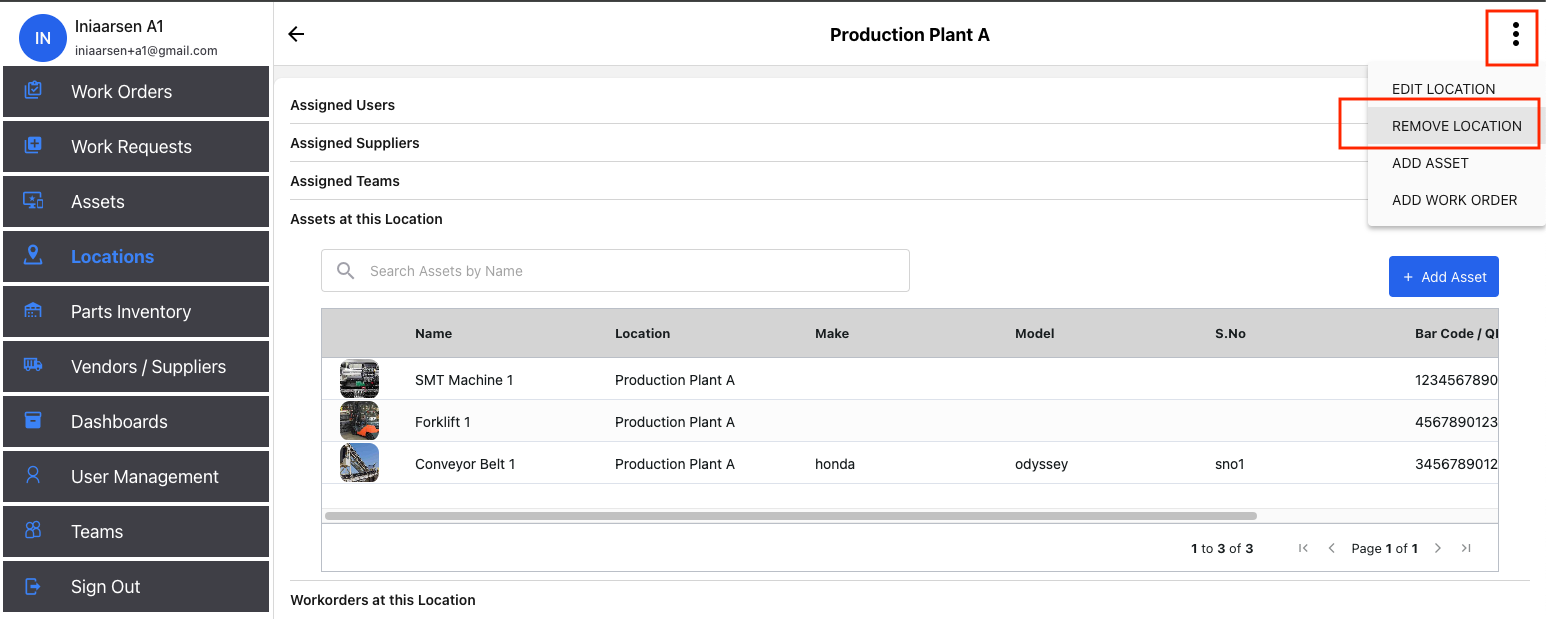Choose Edit Location menu entry
This screenshot has width=1546, height=619.
(1443, 89)
